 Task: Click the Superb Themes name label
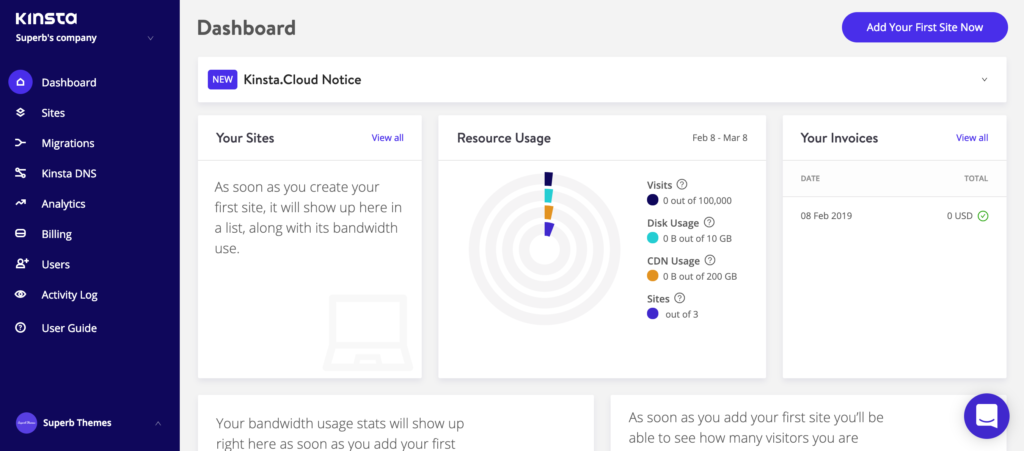(77, 423)
